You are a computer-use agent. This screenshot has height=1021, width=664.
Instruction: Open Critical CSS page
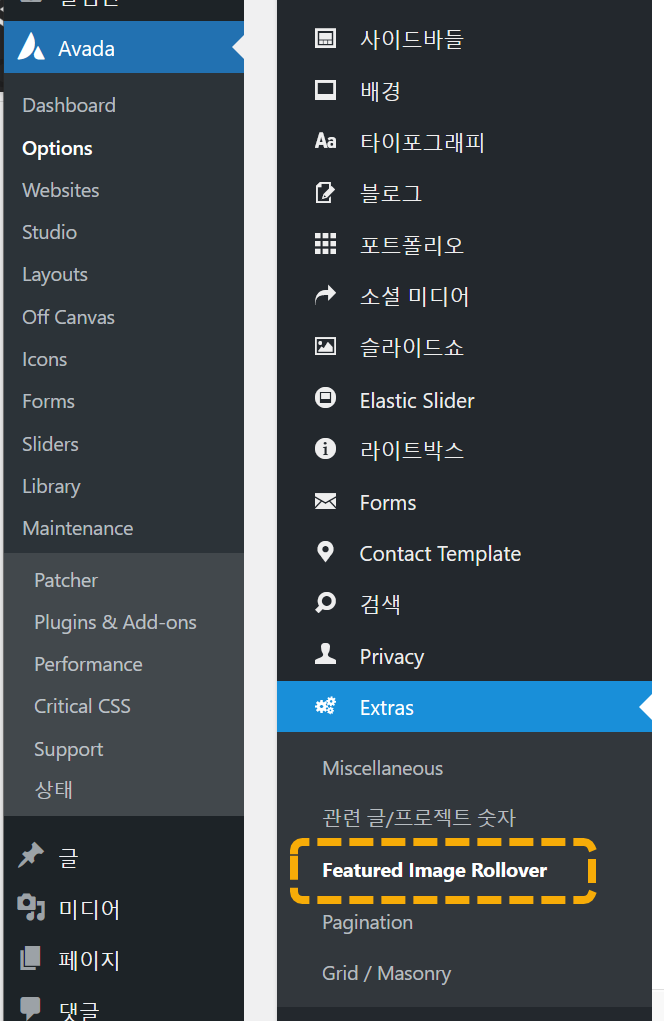click(82, 706)
